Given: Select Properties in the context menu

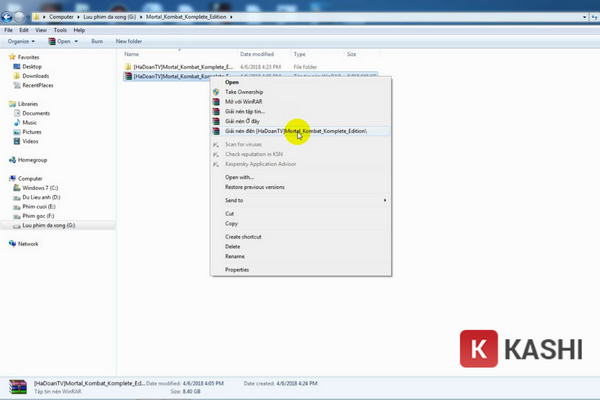Looking at the screenshot, I should 237,269.
